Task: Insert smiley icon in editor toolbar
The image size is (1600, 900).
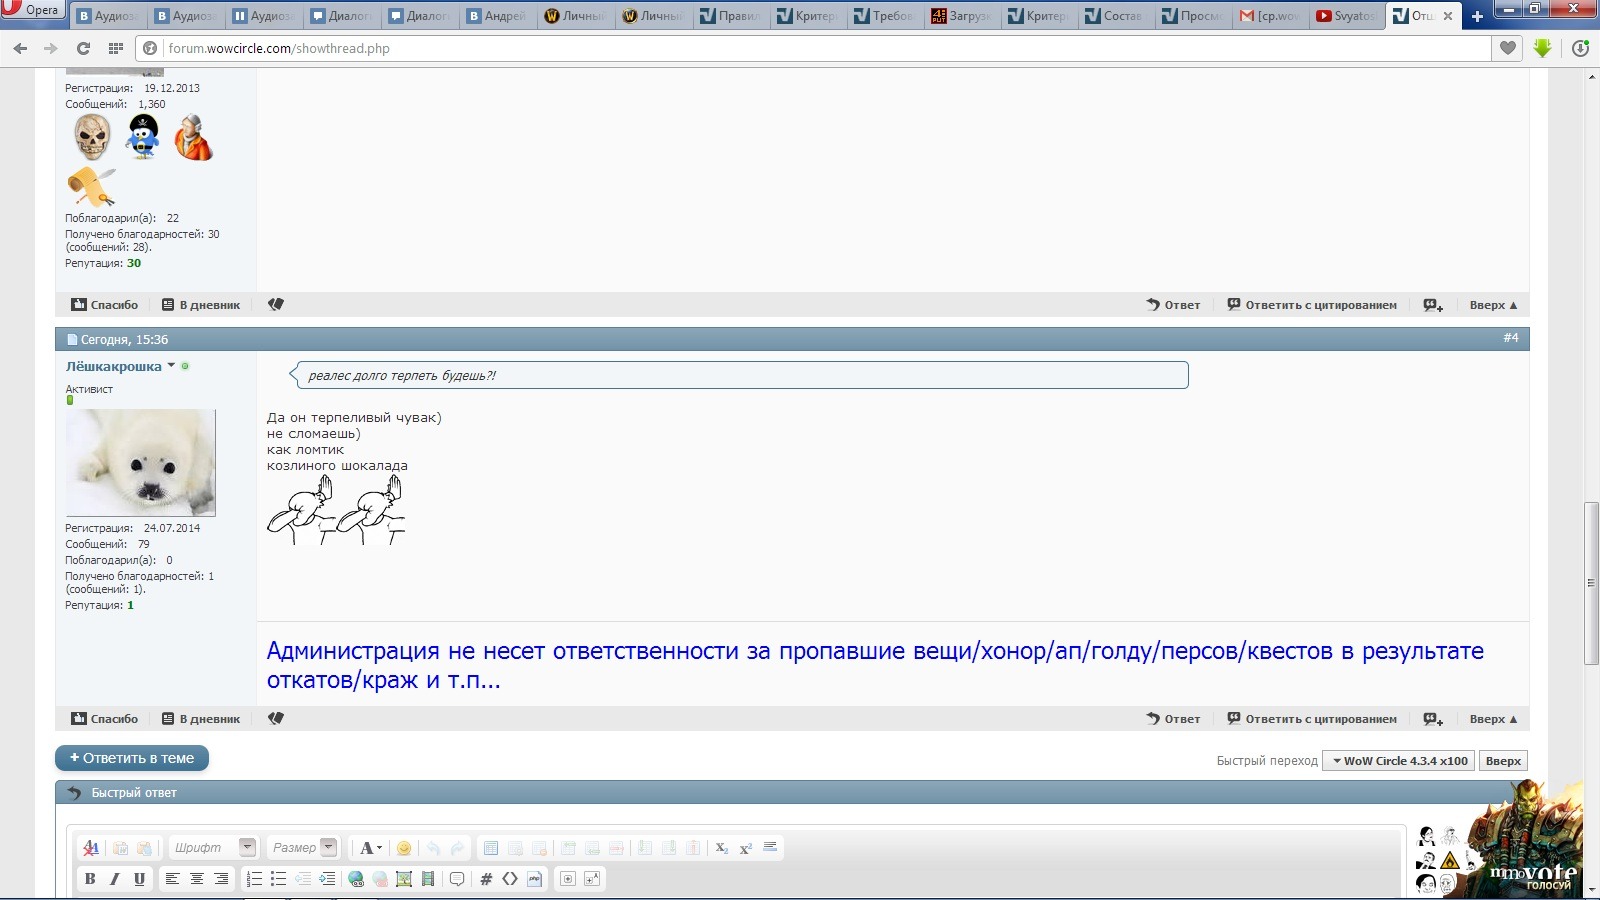Action: [x=404, y=848]
